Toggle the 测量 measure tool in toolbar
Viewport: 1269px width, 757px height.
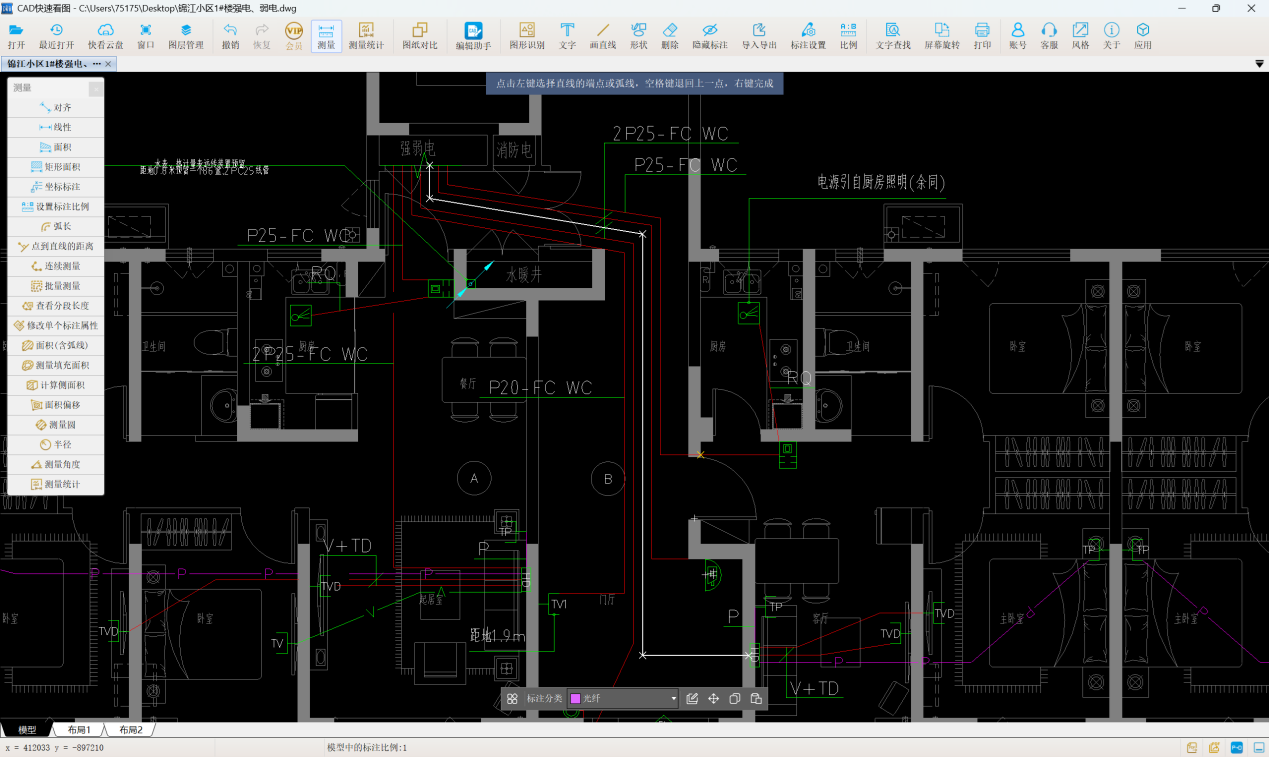pyautogui.click(x=326, y=36)
